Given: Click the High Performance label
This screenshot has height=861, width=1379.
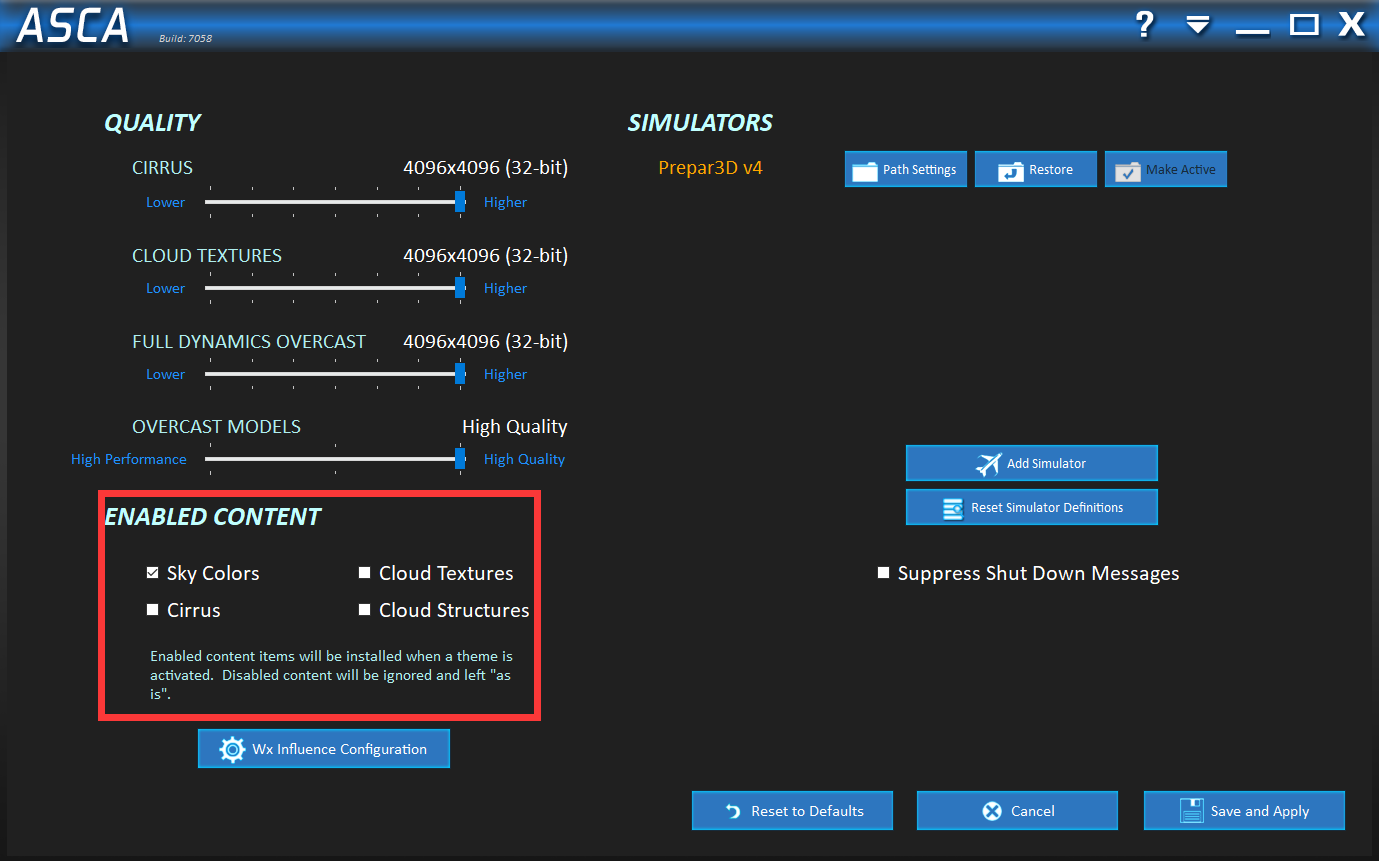Looking at the screenshot, I should coord(128,459).
